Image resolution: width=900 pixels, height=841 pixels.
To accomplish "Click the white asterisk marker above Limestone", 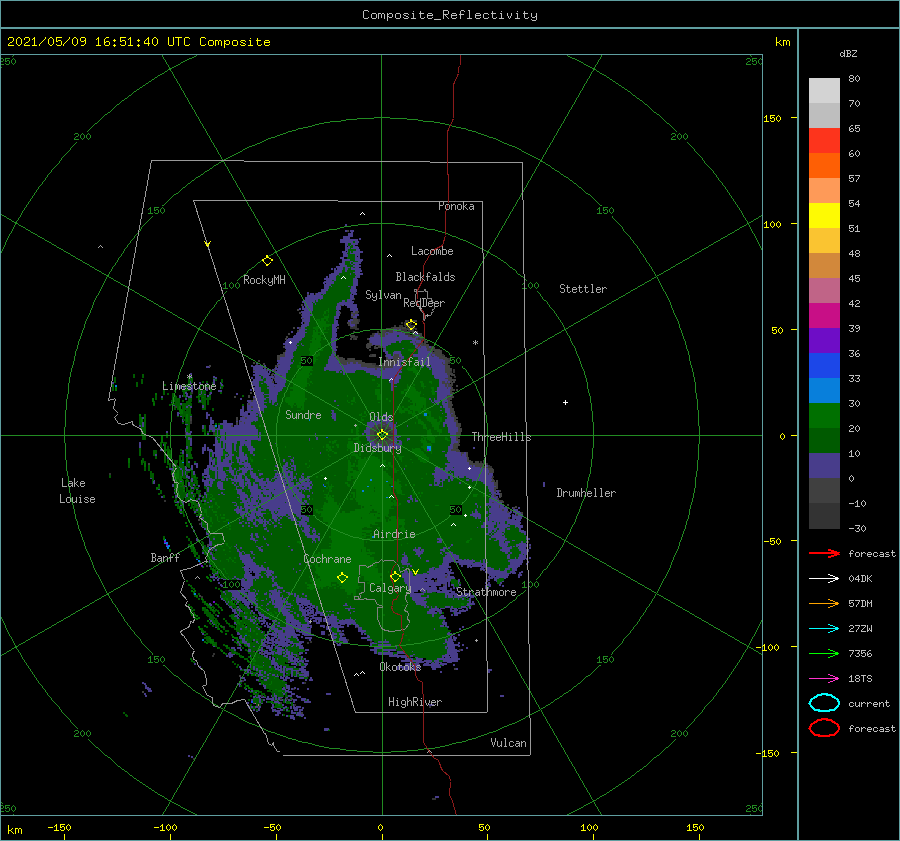I will coord(189,377).
